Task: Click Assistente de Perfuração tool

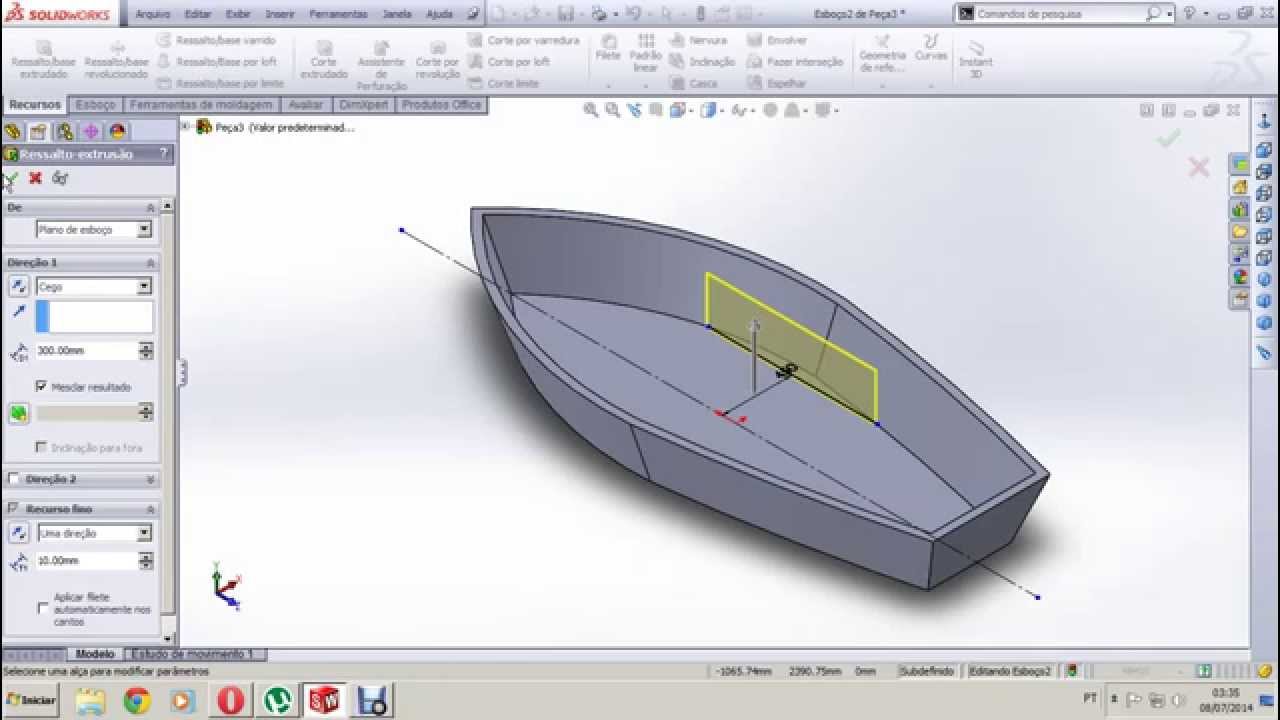Action: [x=381, y=65]
